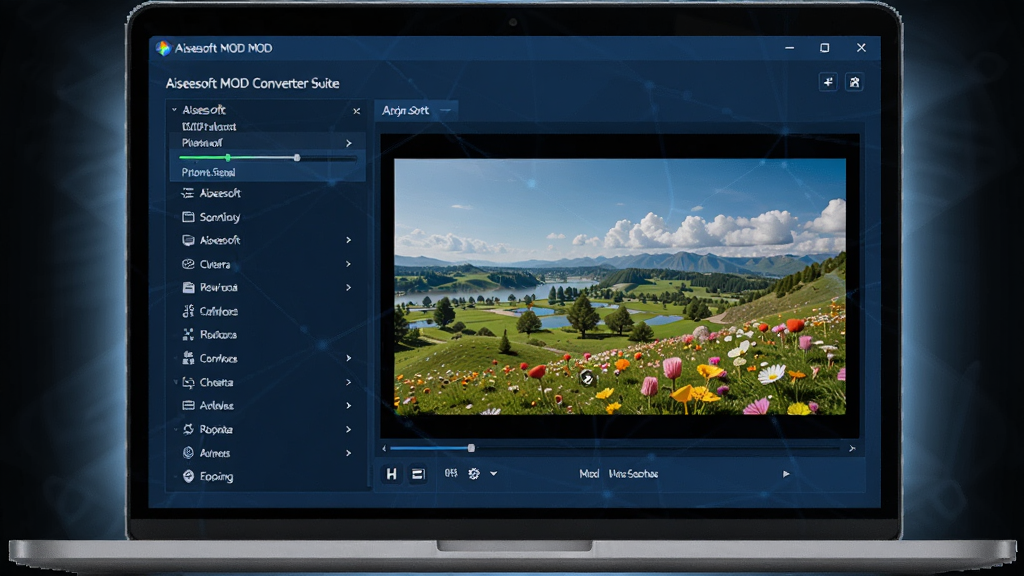Expand the Aclolas row with its chevron
The height and width of the screenshot is (576, 1024).
click(349, 406)
